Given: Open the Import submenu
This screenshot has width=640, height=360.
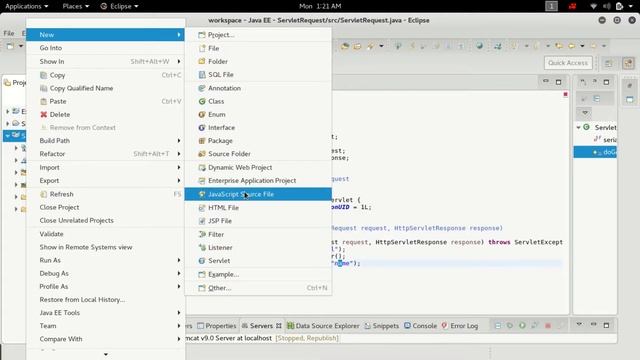Looking at the screenshot, I should click(105, 167).
